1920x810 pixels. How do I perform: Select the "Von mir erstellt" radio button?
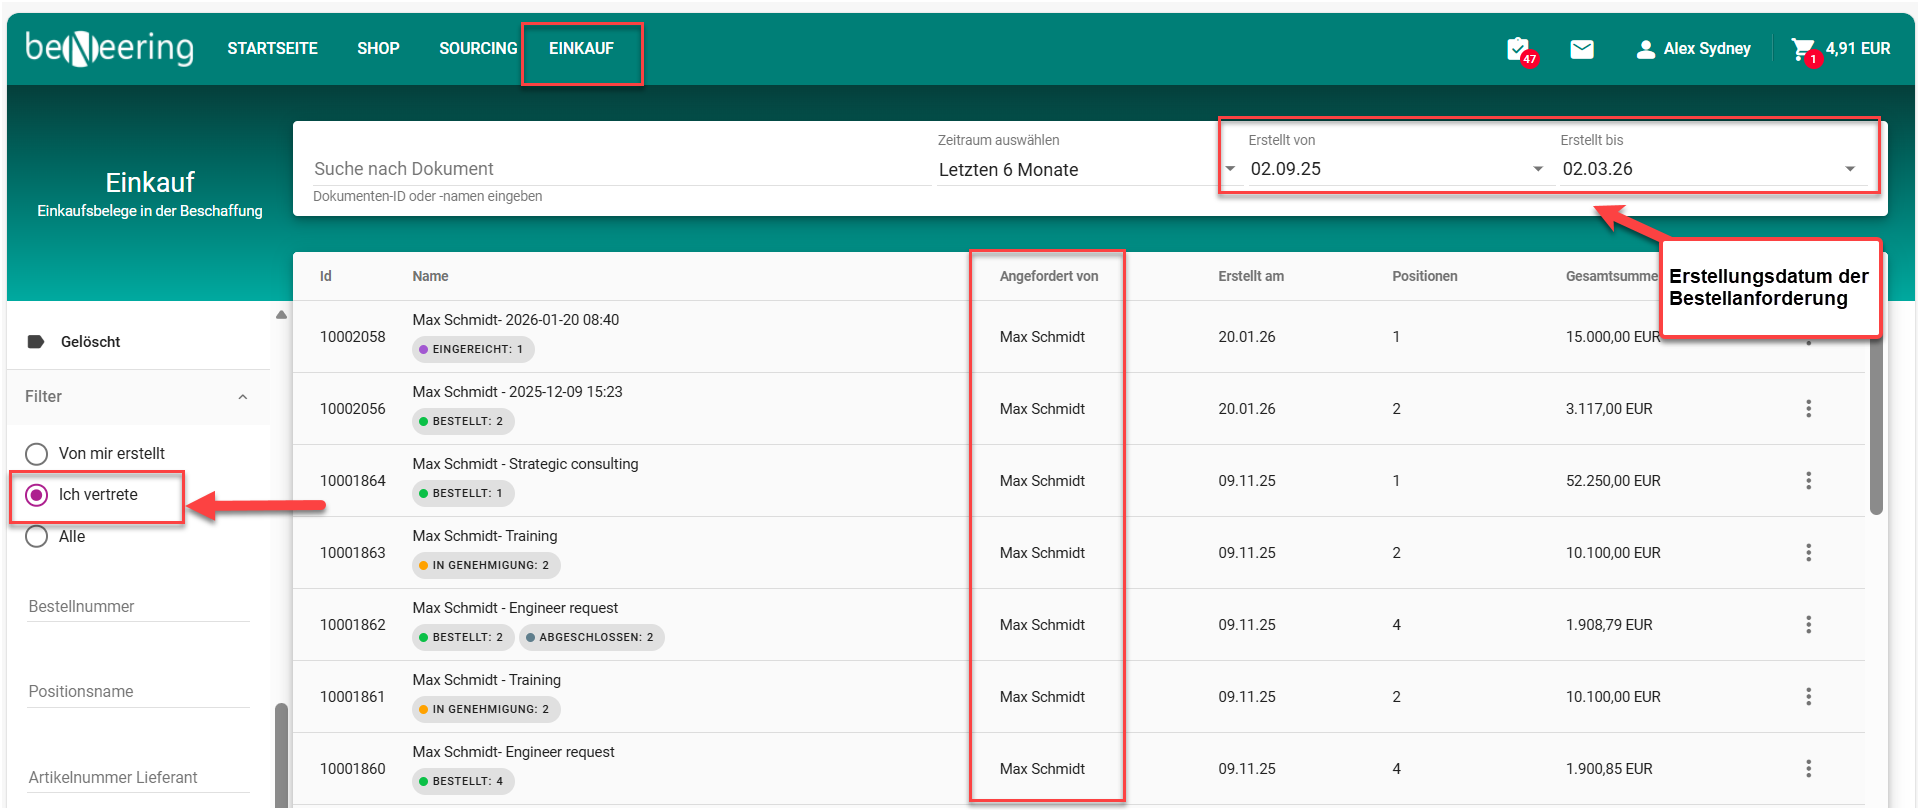(x=37, y=454)
